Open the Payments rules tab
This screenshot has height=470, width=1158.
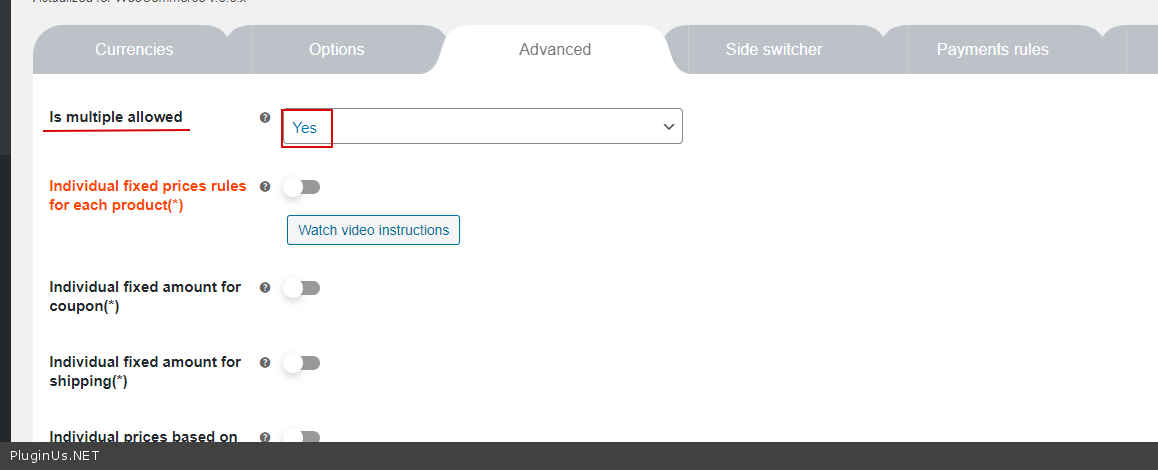[992, 49]
